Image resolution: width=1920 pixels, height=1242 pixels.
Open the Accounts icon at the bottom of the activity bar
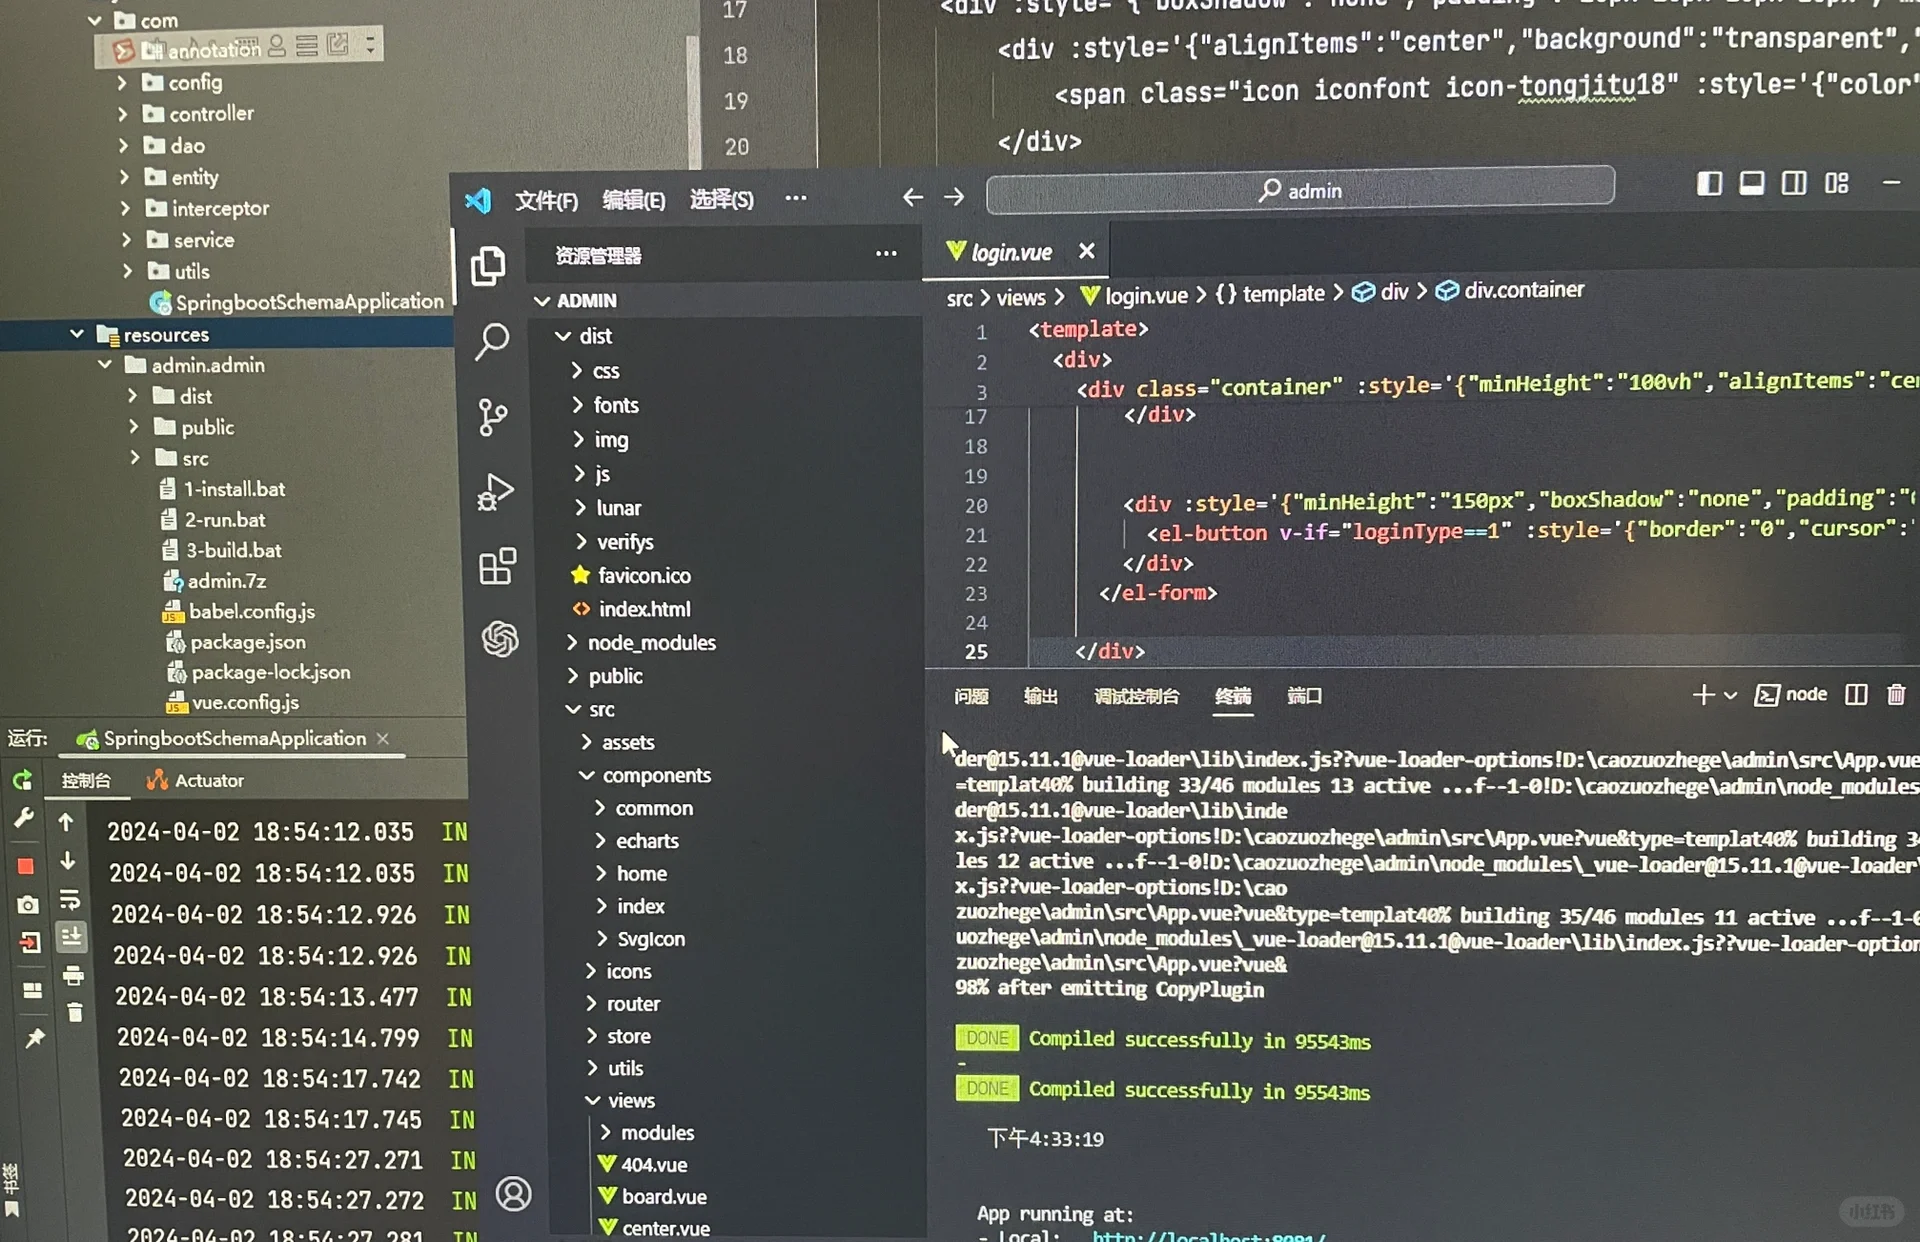coord(514,1193)
